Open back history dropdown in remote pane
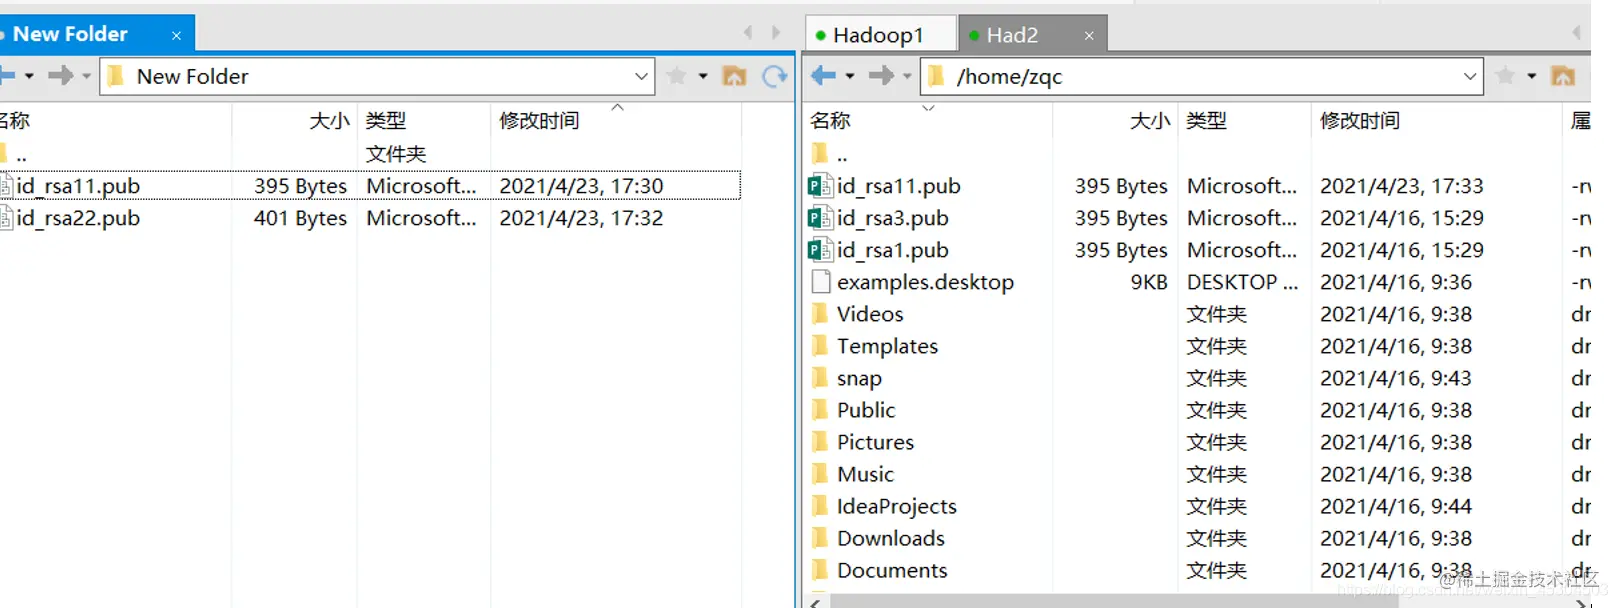Viewport: 1618px width, 608px height. (850, 76)
